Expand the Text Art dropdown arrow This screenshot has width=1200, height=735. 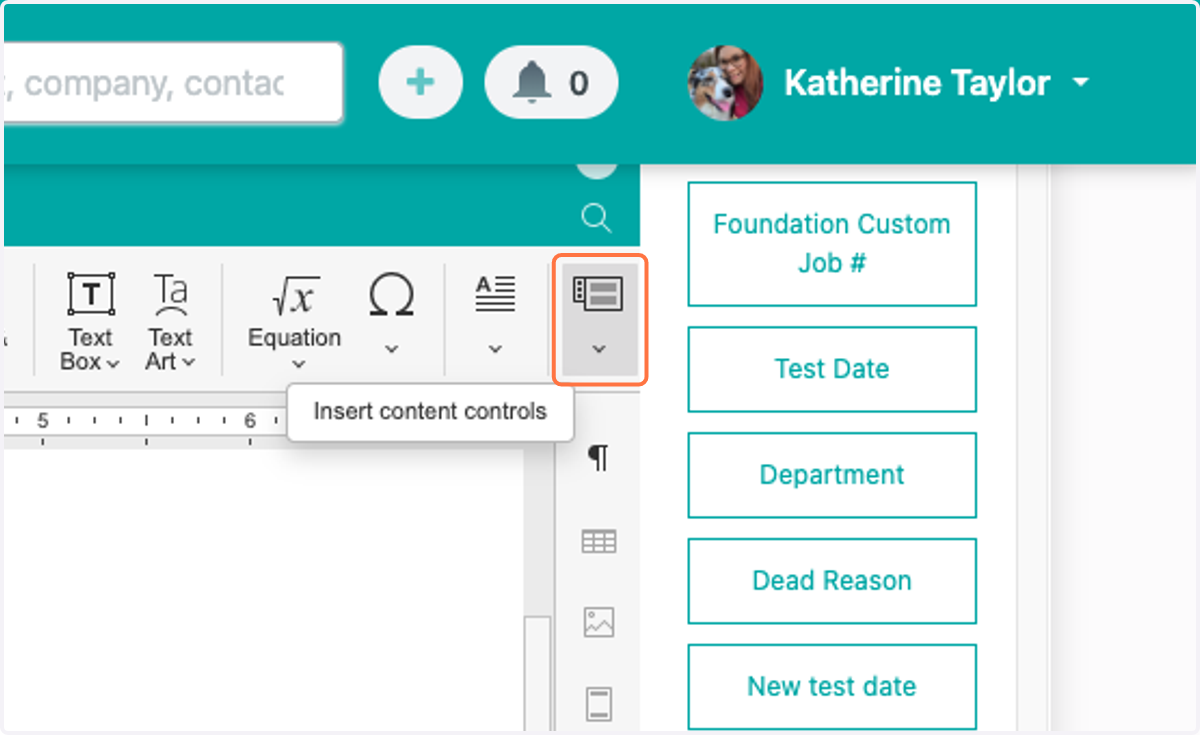click(x=189, y=363)
